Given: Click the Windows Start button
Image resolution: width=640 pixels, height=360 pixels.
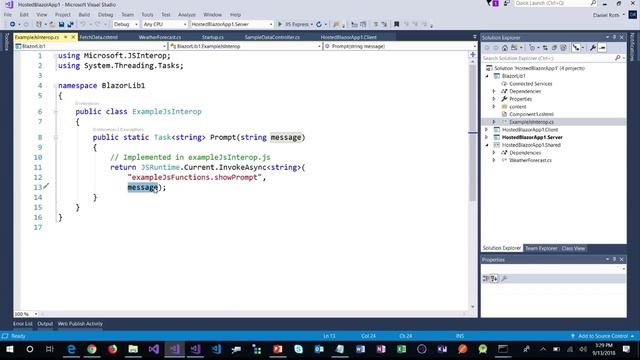Looking at the screenshot, I should pyautogui.click(x=9, y=349).
